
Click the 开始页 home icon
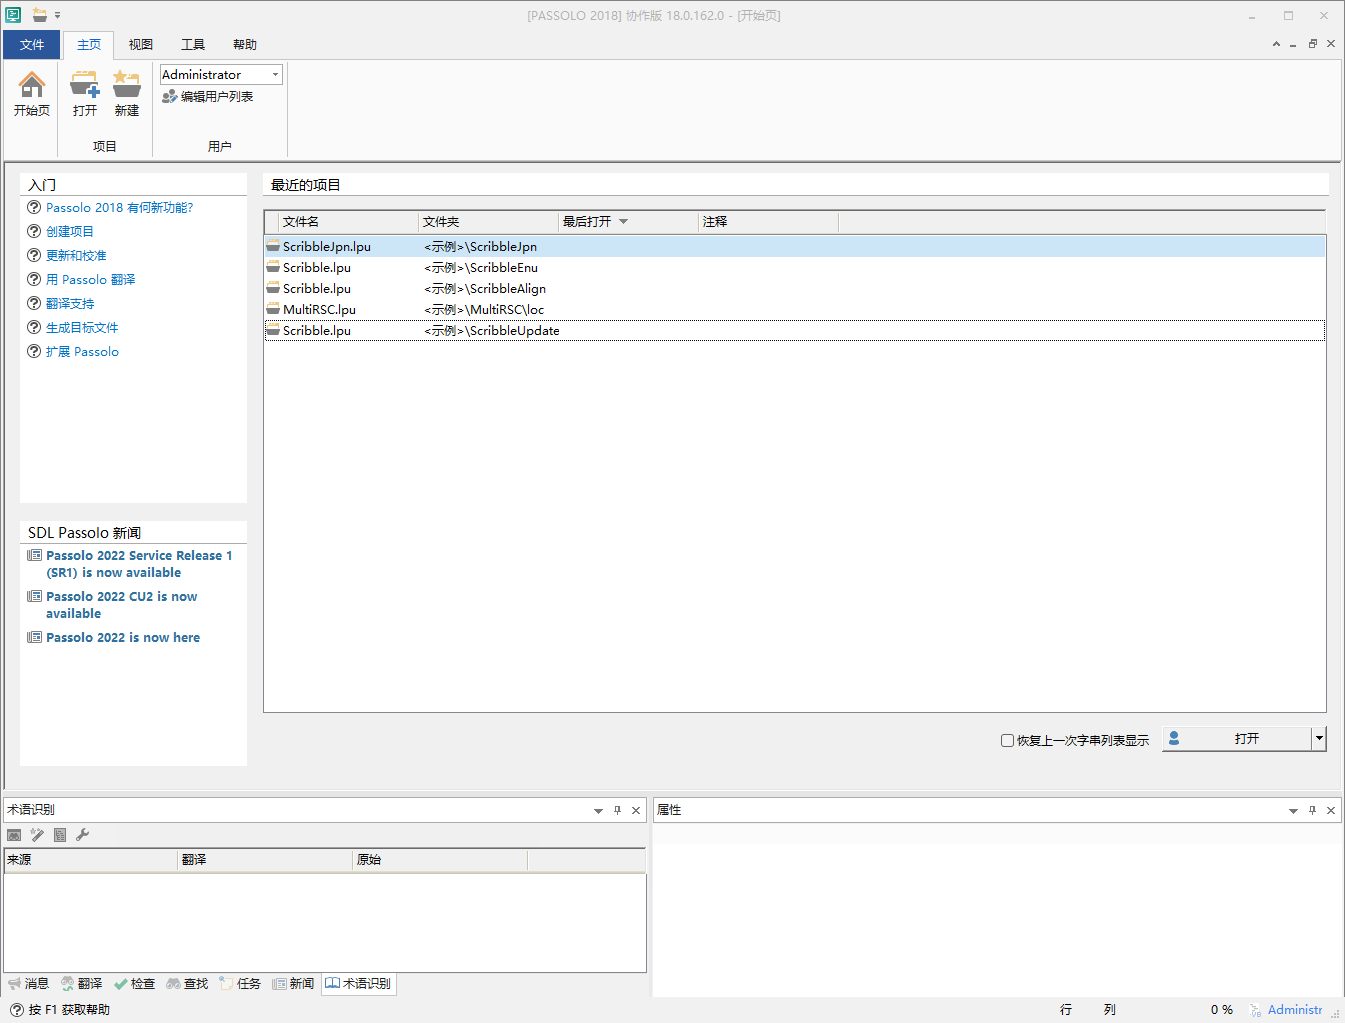pyautogui.click(x=32, y=85)
